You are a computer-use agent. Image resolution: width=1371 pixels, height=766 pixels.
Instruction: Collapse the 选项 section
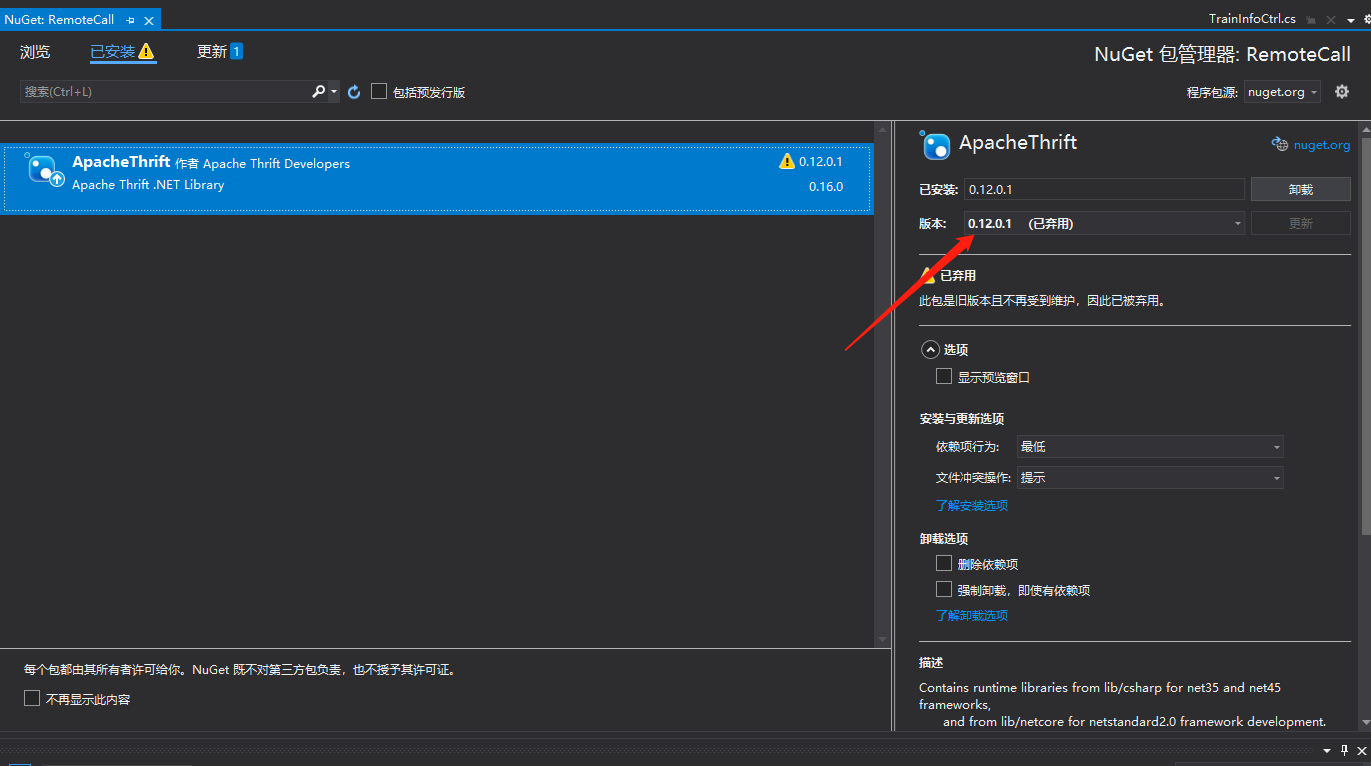930,350
